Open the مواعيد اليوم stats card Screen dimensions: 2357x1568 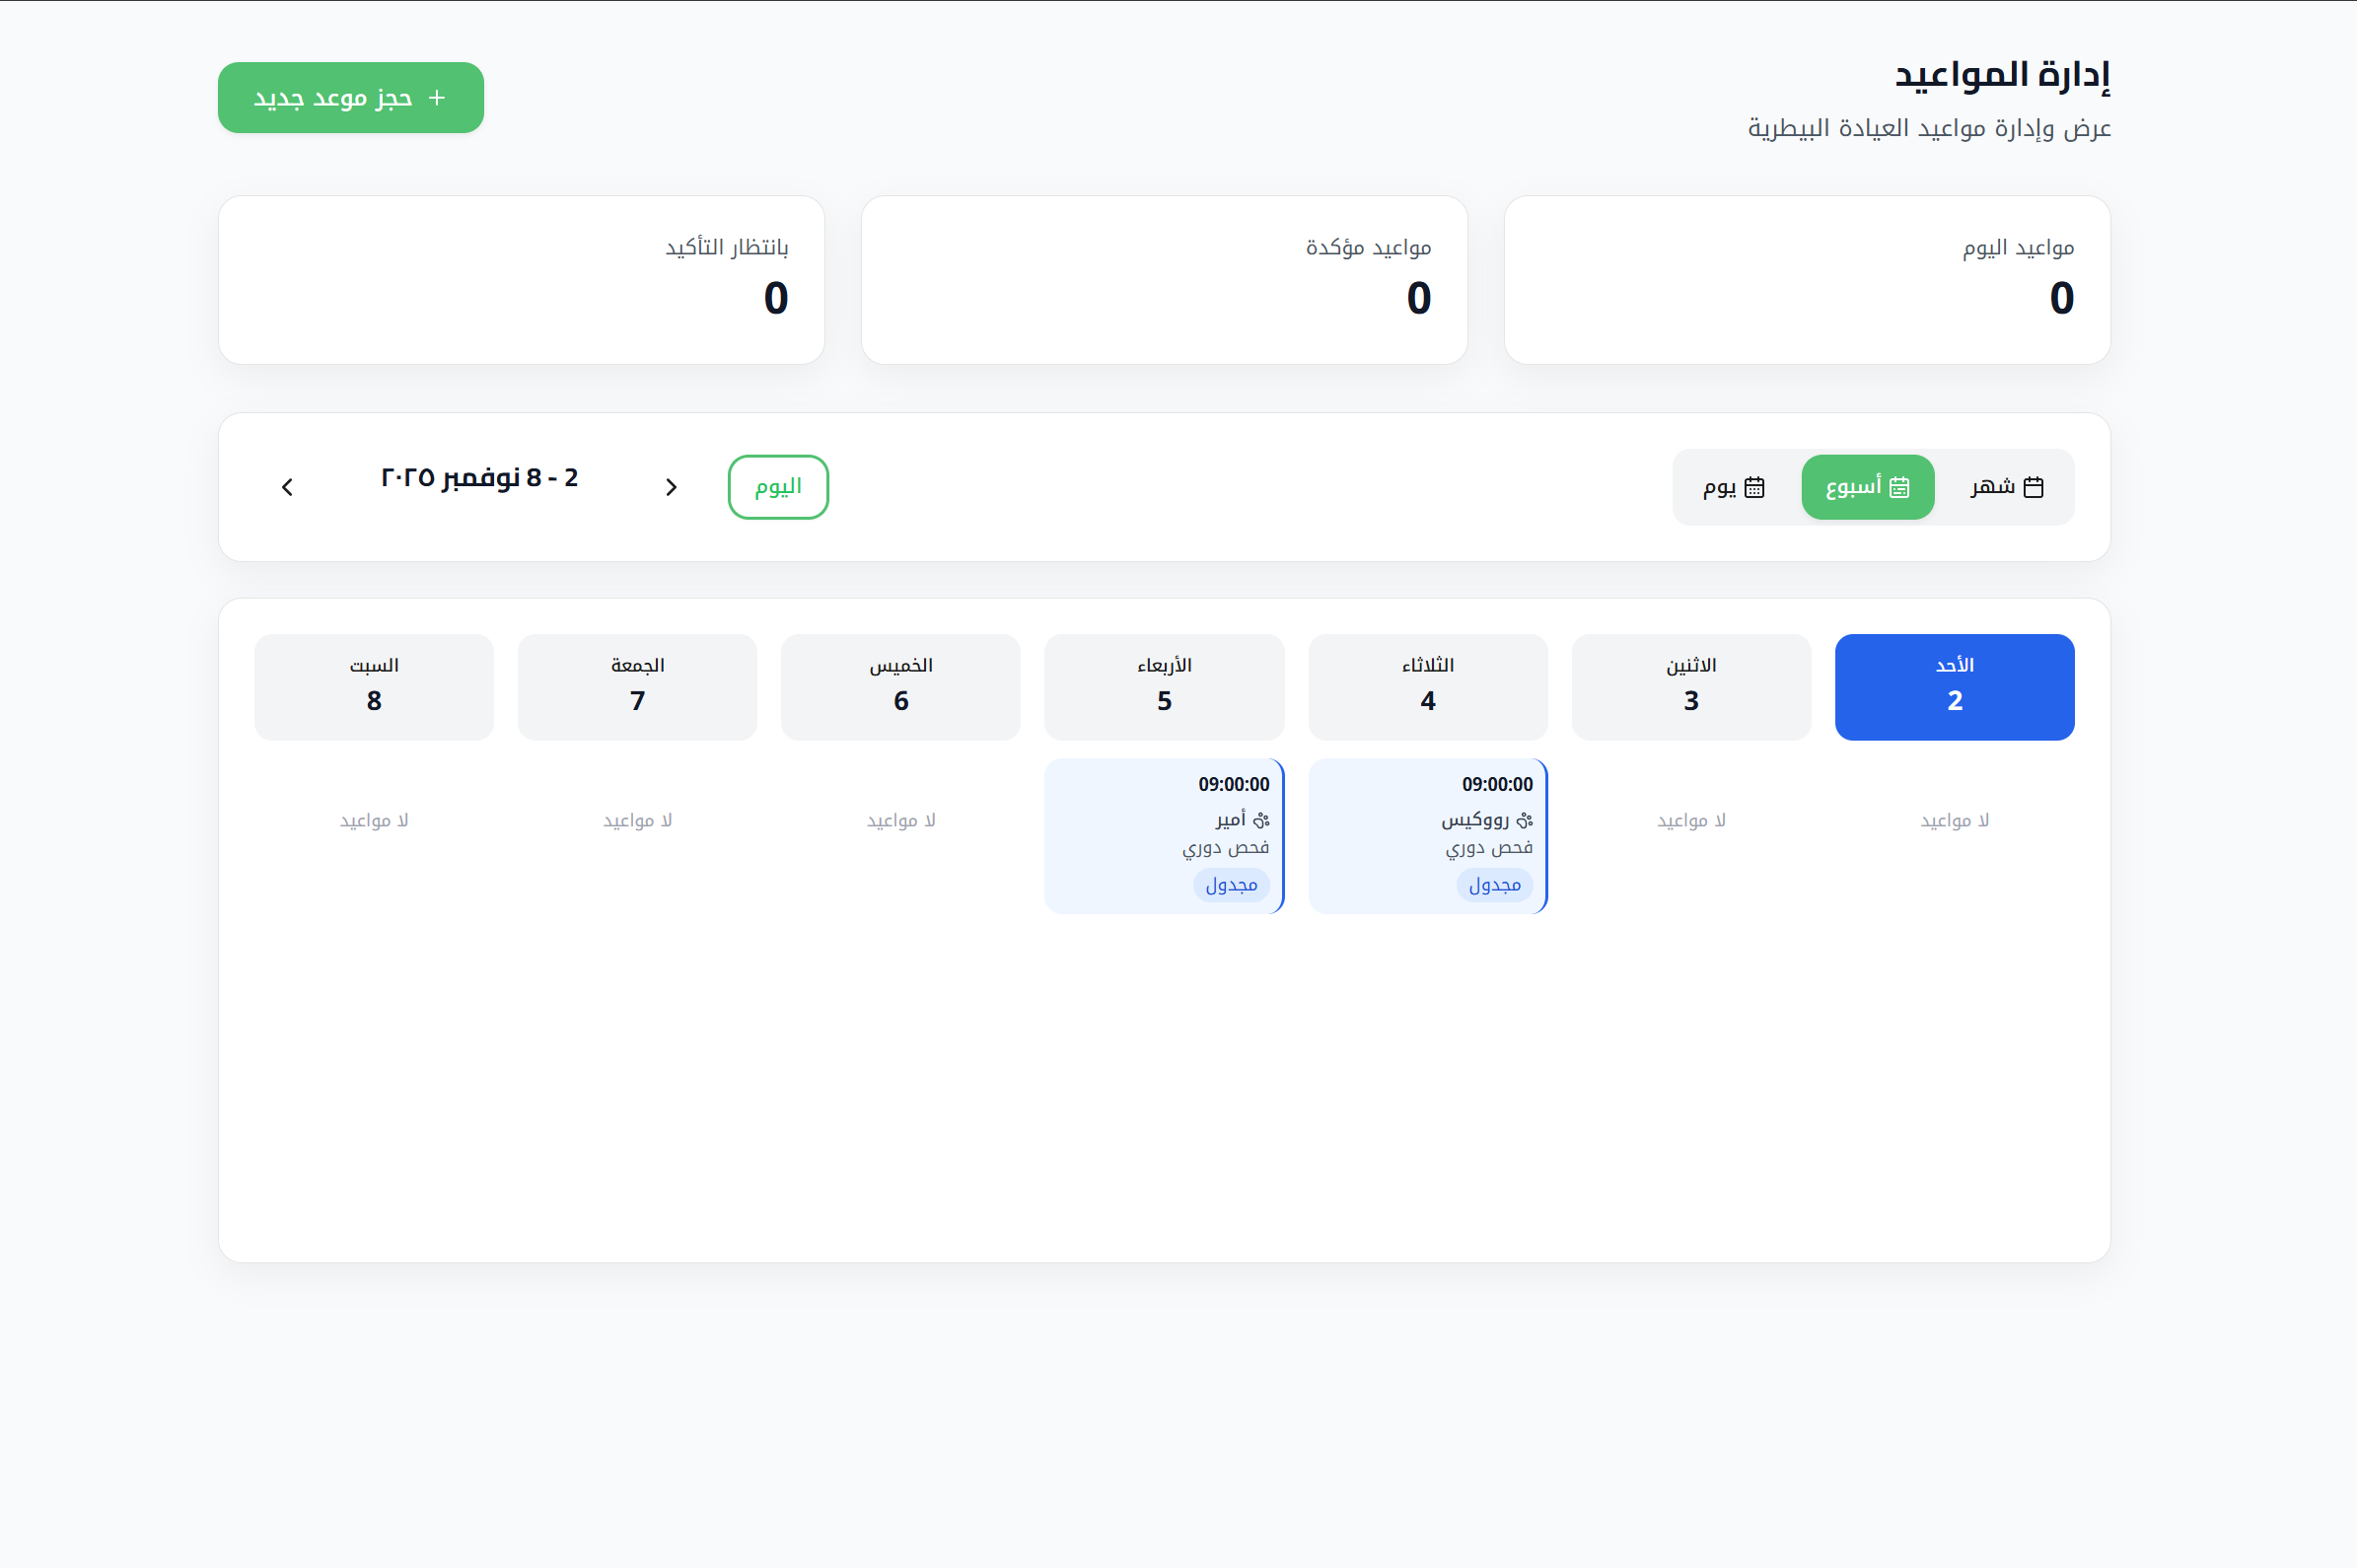(x=1806, y=280)
